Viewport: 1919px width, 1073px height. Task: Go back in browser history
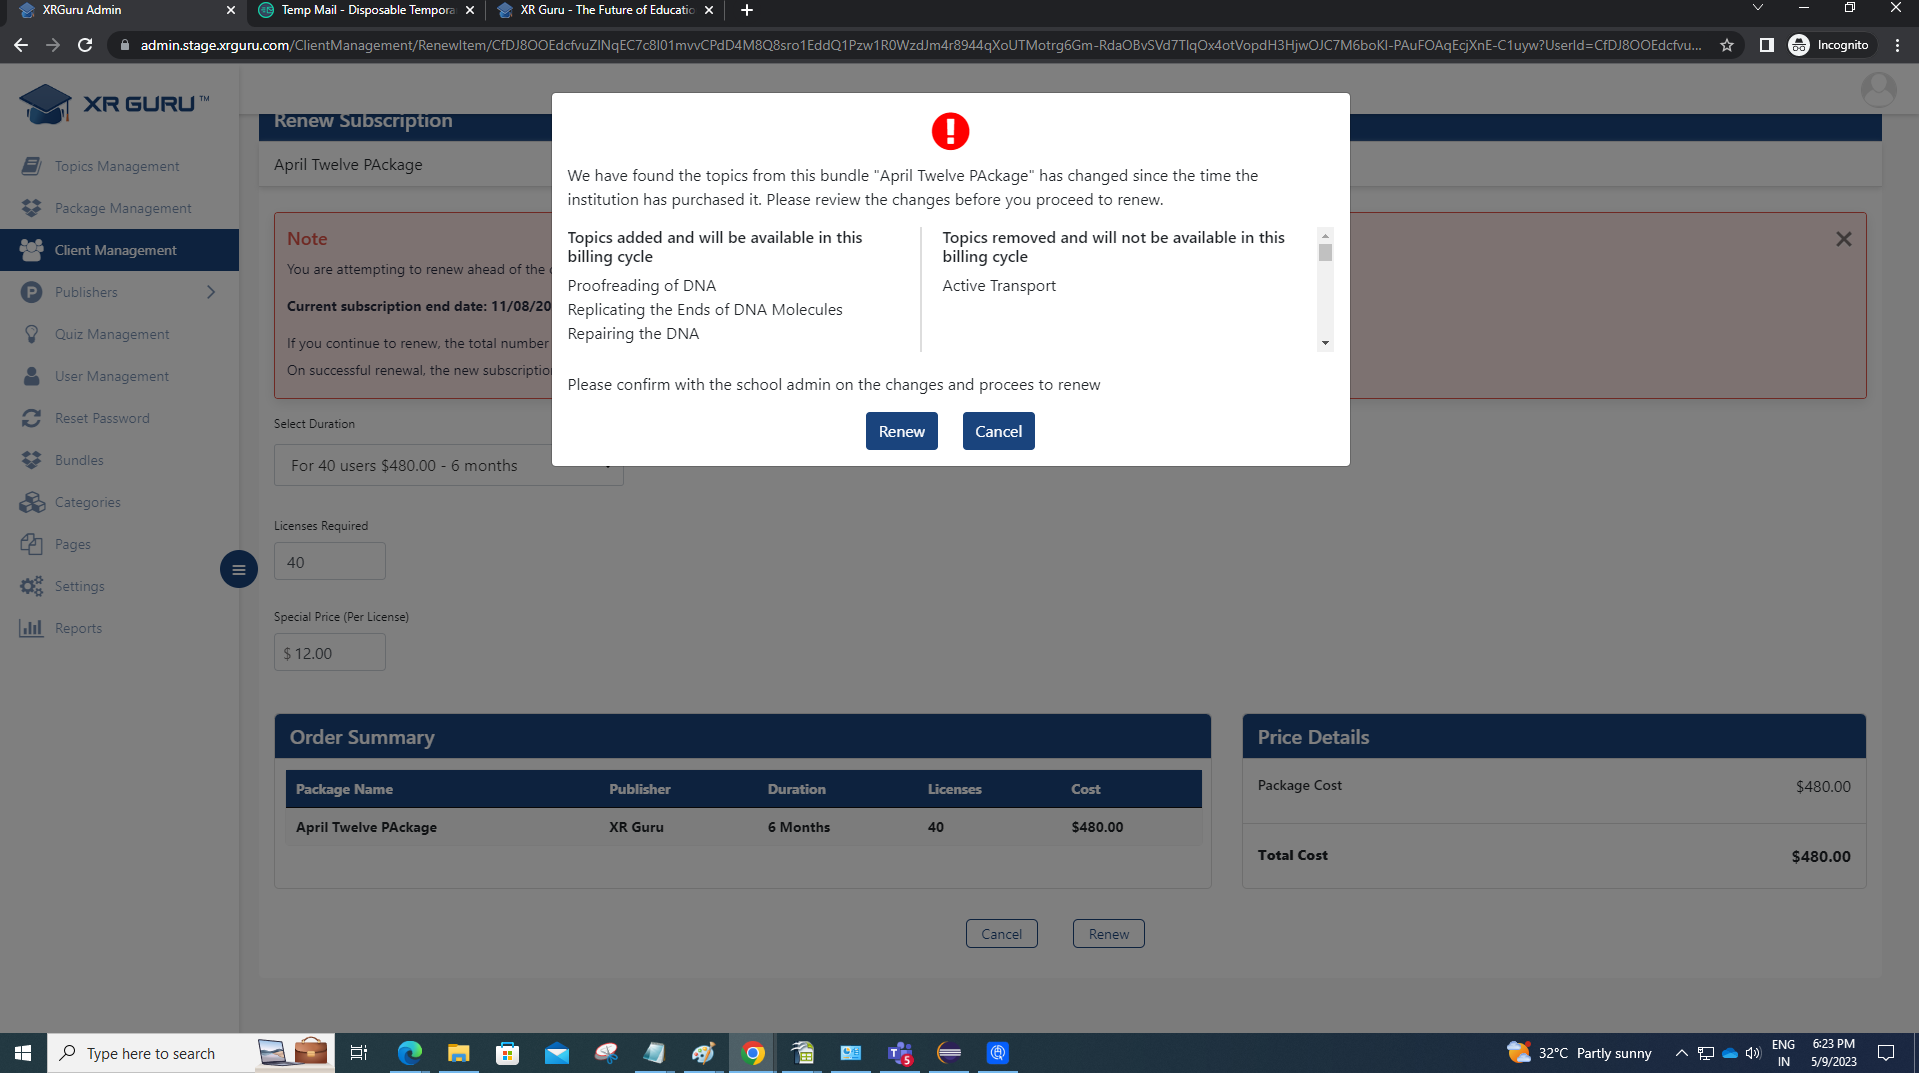[21, 45]
